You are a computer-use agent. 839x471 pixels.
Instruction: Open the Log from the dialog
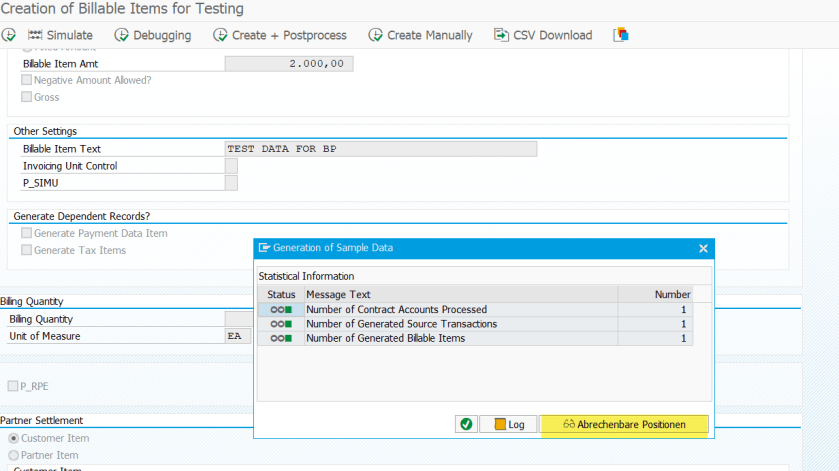pyautogui.click(x=508, y=424)
